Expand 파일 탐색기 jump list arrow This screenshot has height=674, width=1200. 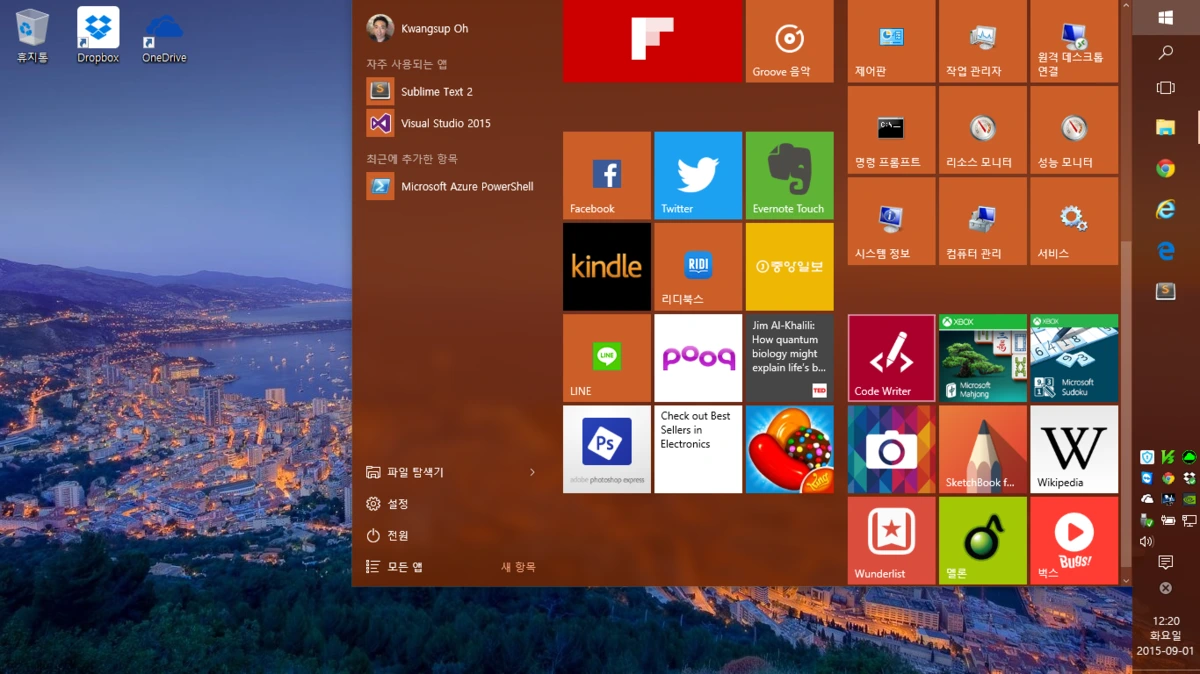coord(532,472)
